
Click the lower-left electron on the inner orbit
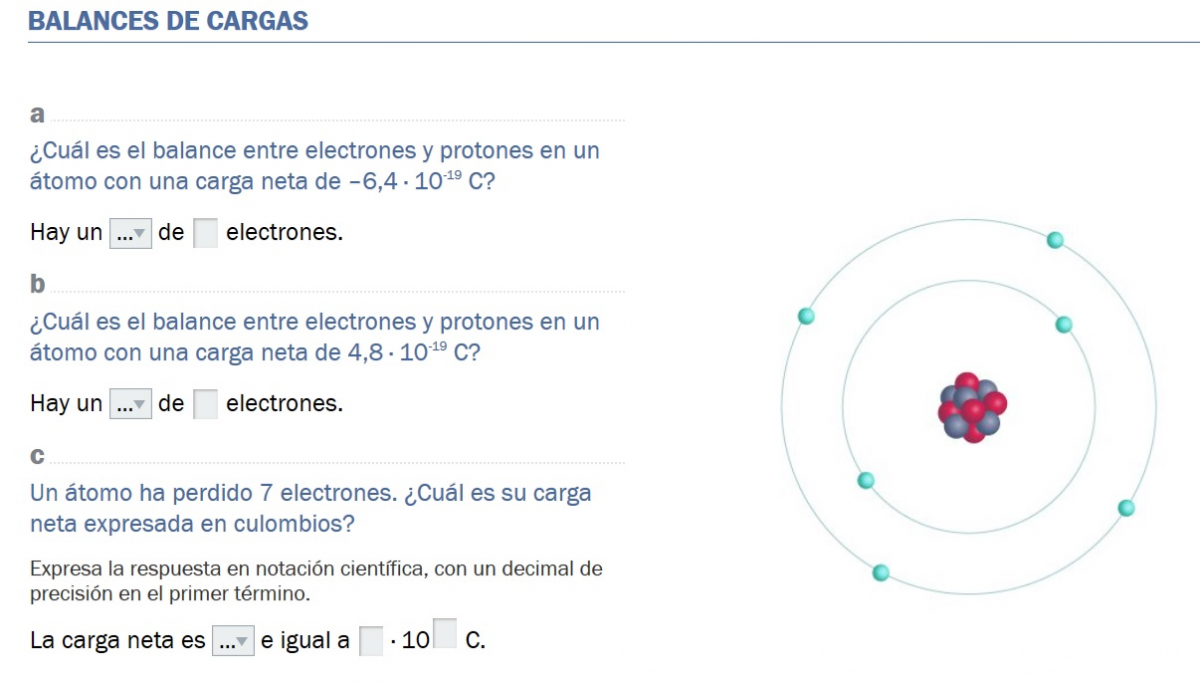point(866,481)
